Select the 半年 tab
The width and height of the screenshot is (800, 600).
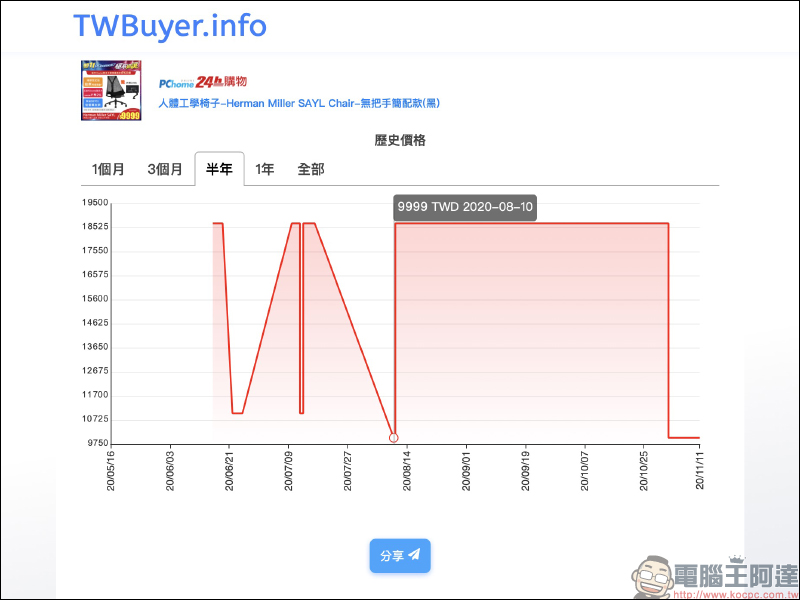[219, 169]
